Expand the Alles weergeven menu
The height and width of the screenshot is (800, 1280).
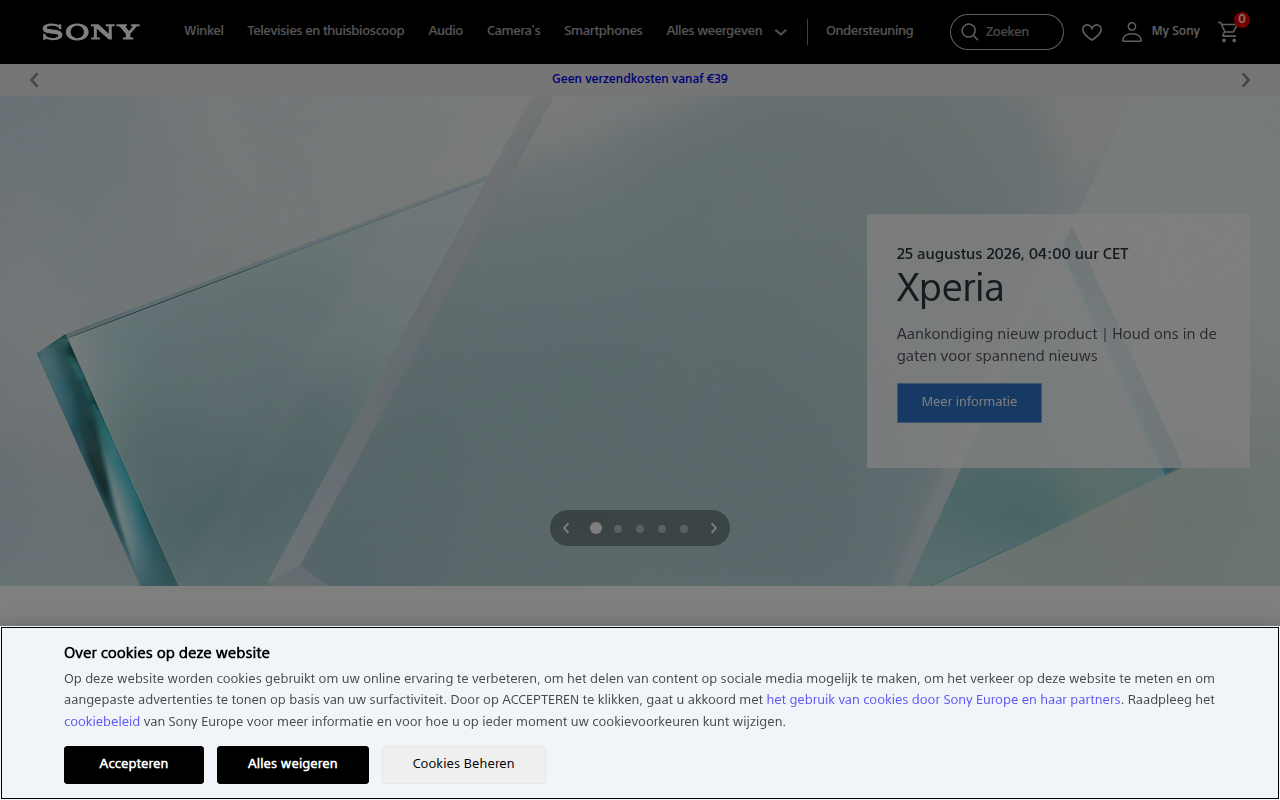point(726,31)
